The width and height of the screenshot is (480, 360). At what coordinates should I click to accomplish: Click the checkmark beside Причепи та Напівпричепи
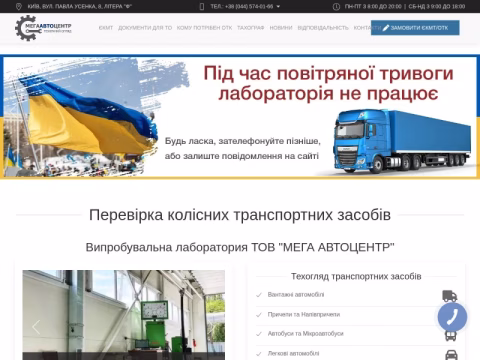point(259,315)
